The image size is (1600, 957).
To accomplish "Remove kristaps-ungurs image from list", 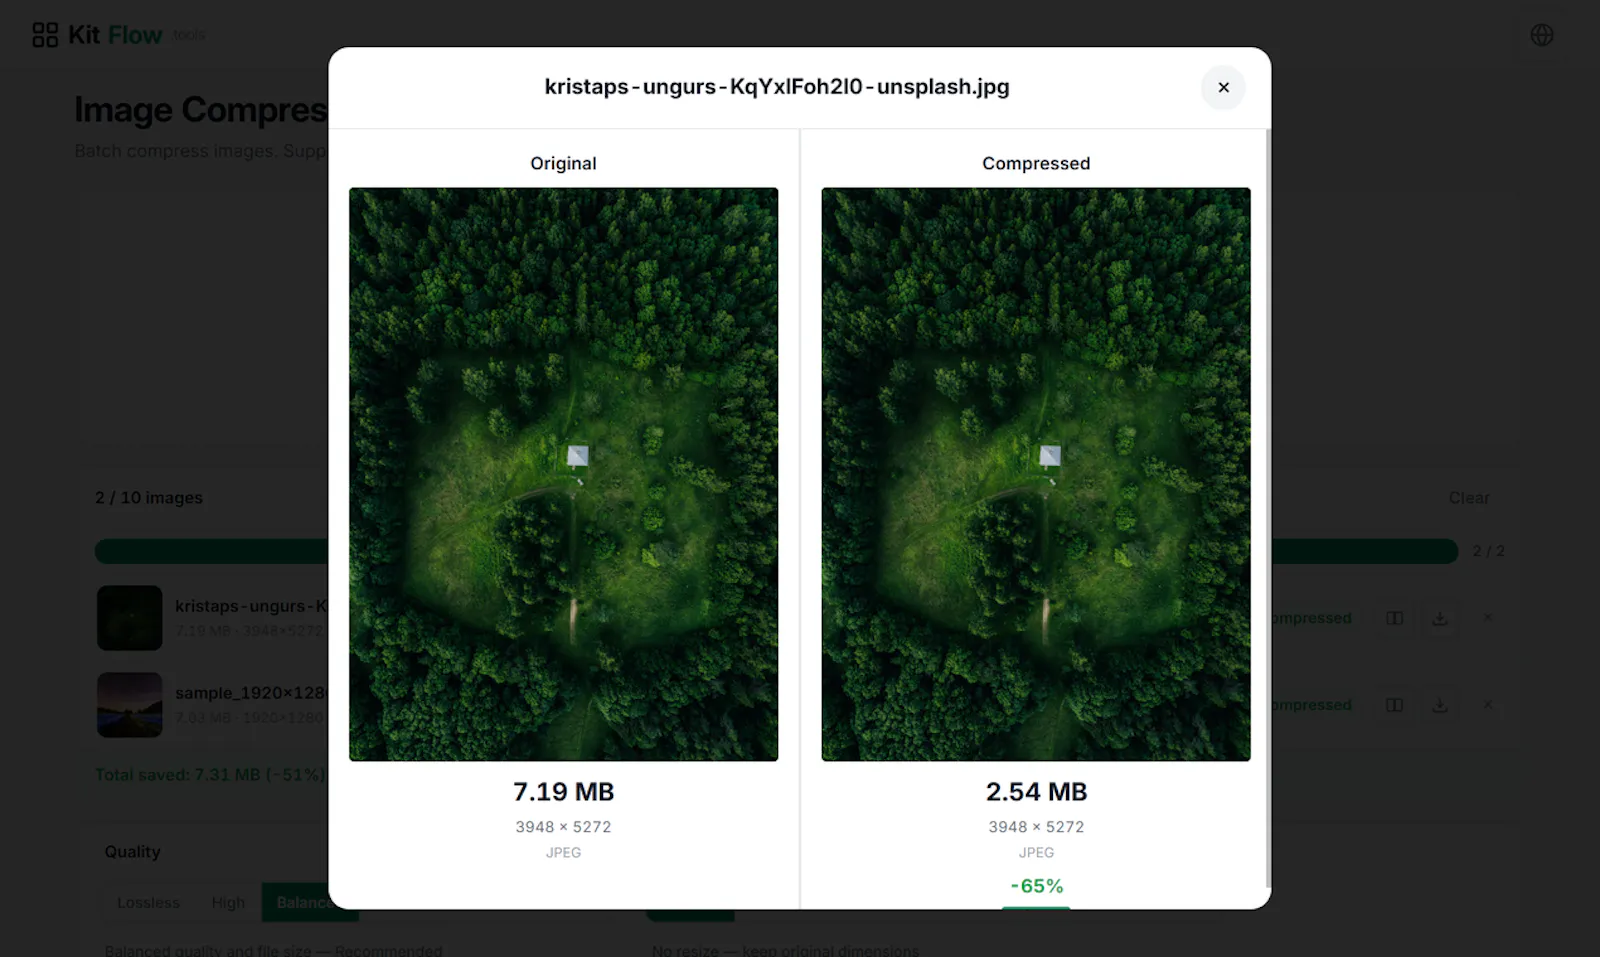I will click(1488, 618).
